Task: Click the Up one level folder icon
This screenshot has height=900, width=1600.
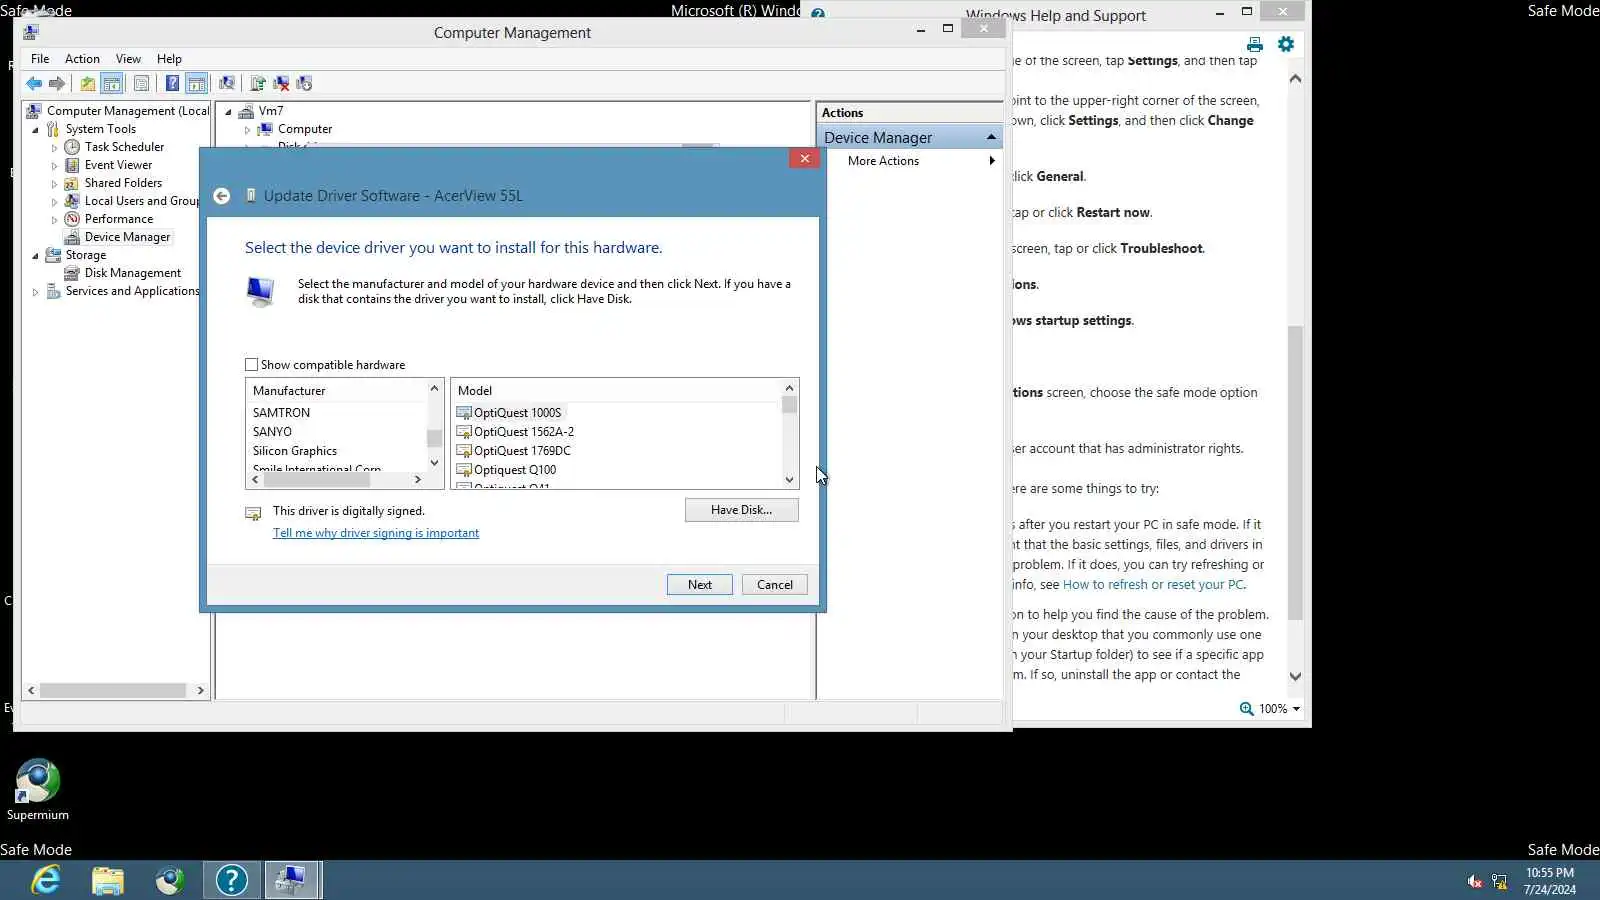Action: coord(88,84)
